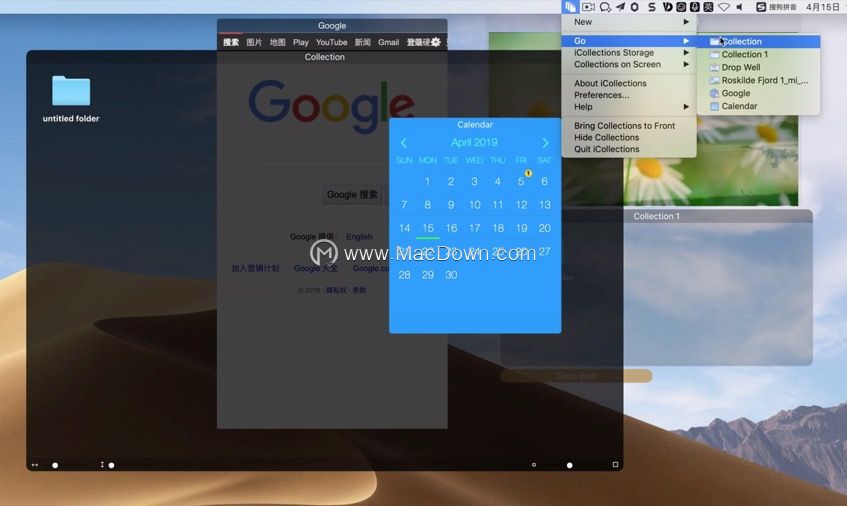Expand the iCollections Storage submenu arrow

(686, 53)
